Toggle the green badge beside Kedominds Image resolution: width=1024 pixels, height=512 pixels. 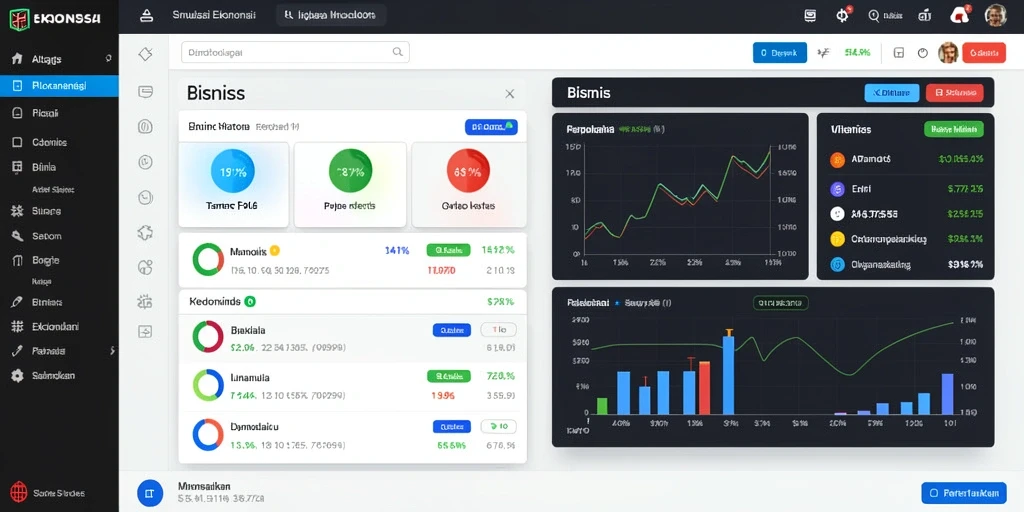click(249, 302)
